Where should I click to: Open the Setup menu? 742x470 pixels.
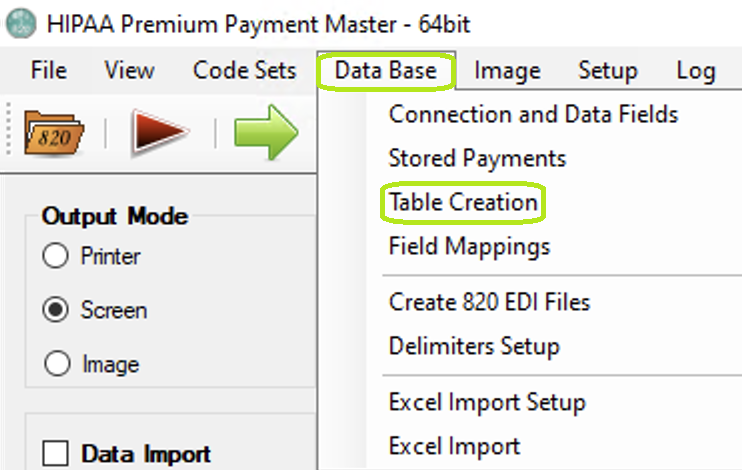[608, 71]
